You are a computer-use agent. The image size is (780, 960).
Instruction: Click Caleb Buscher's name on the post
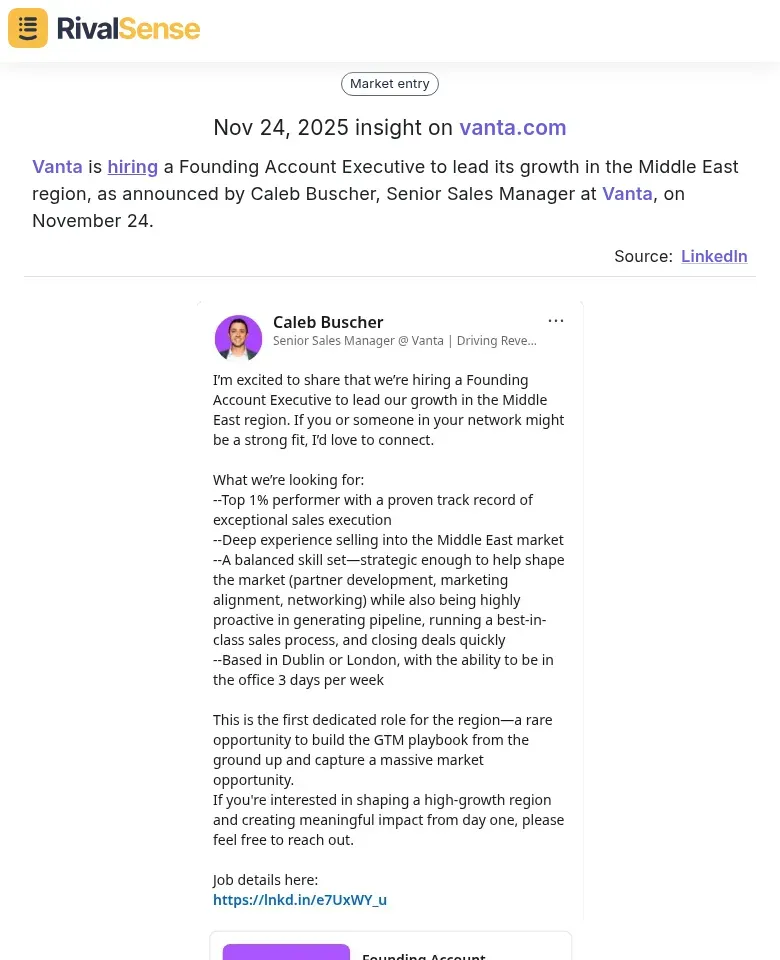point(328,322)
